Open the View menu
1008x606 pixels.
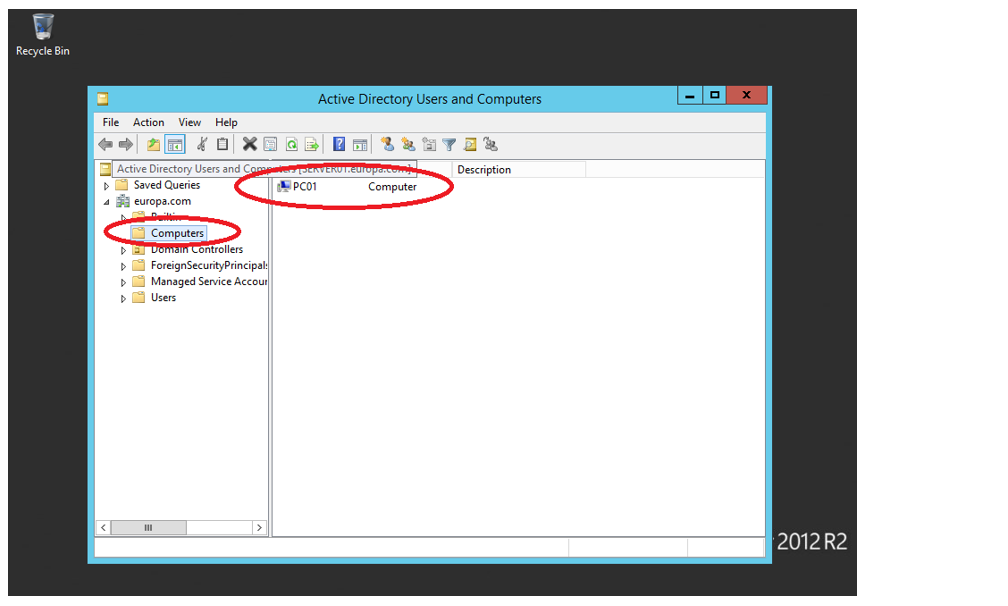(x=190, y=122)
